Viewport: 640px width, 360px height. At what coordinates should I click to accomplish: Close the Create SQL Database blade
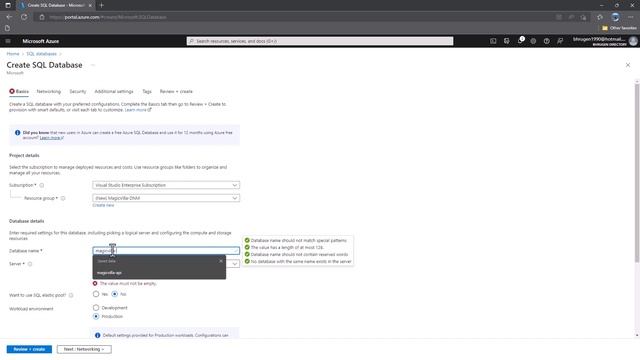click(x=628, y=65)
